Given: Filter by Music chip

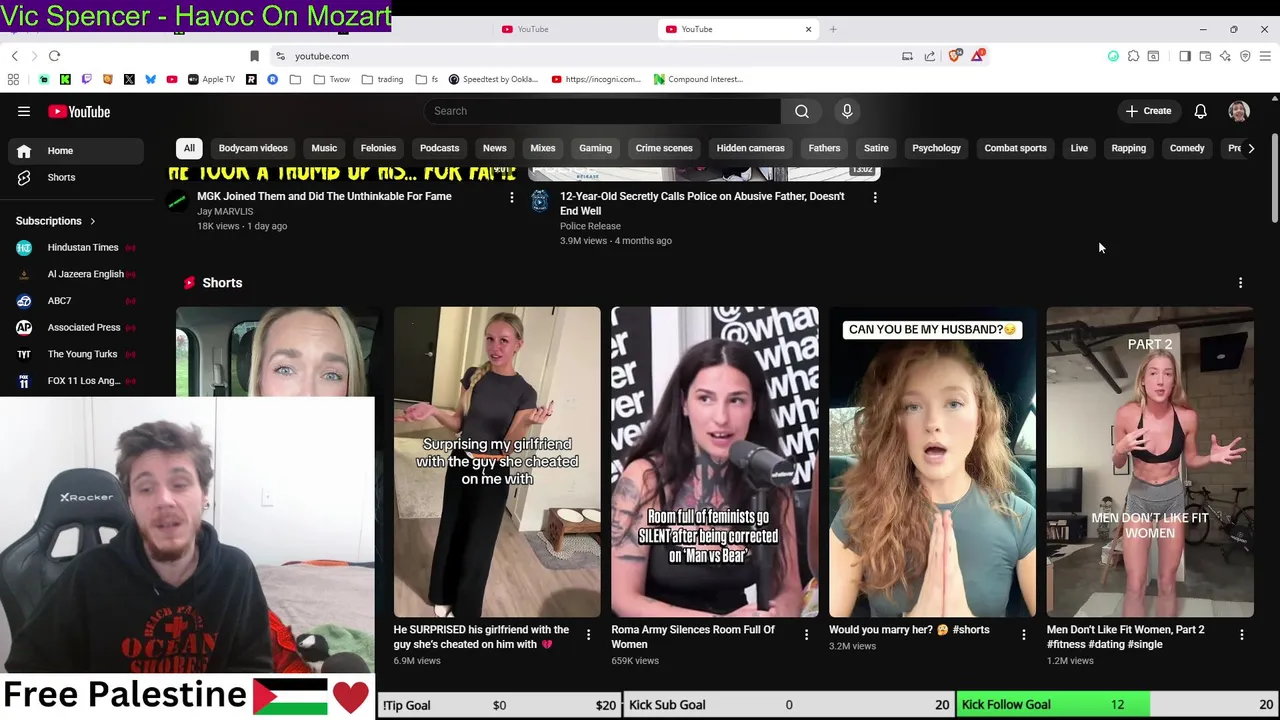Looking at the screenshot, I should (324, 148).
